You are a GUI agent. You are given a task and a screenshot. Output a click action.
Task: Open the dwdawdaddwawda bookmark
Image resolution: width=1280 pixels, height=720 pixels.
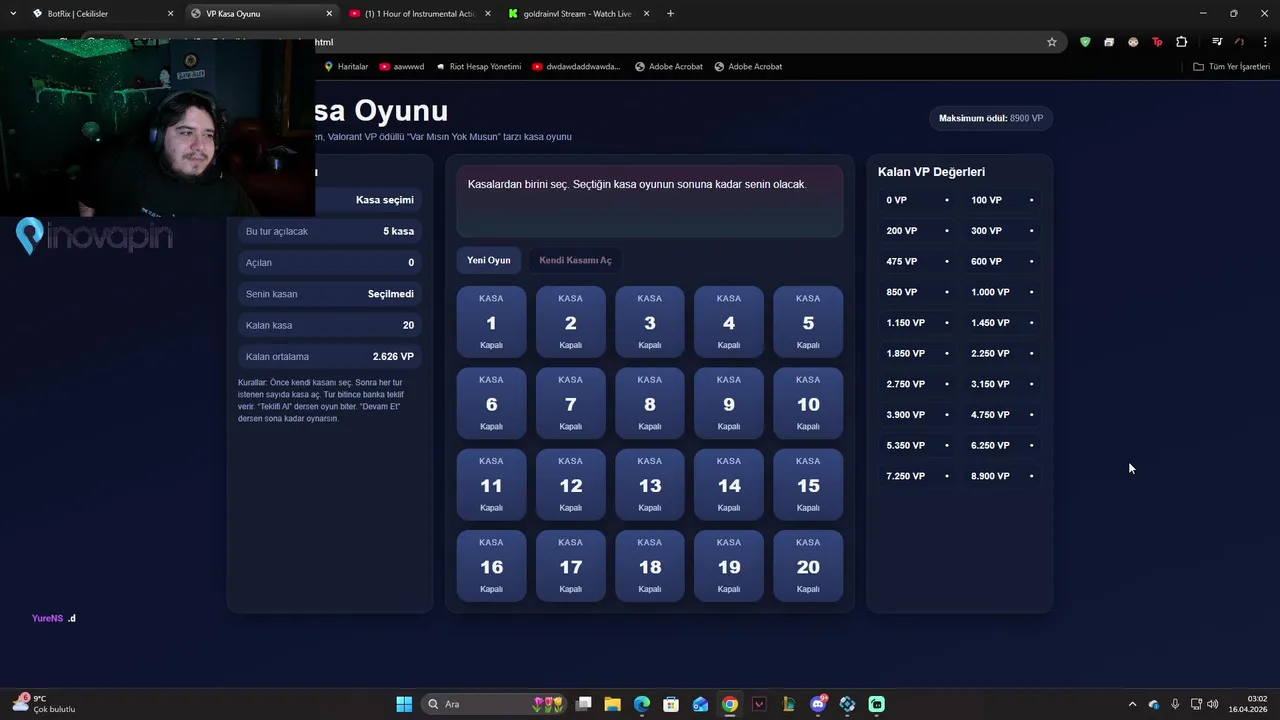click(577, 66)
